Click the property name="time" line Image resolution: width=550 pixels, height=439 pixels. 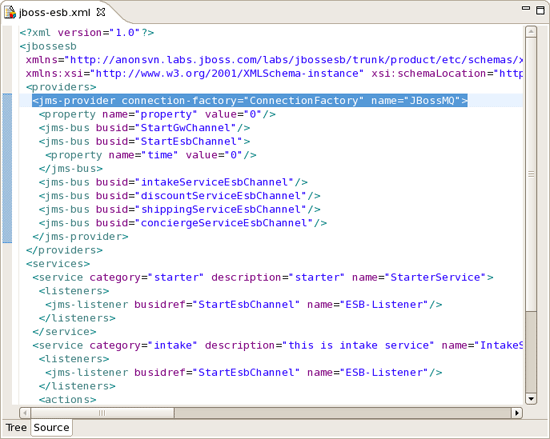(x=151, y=155)
